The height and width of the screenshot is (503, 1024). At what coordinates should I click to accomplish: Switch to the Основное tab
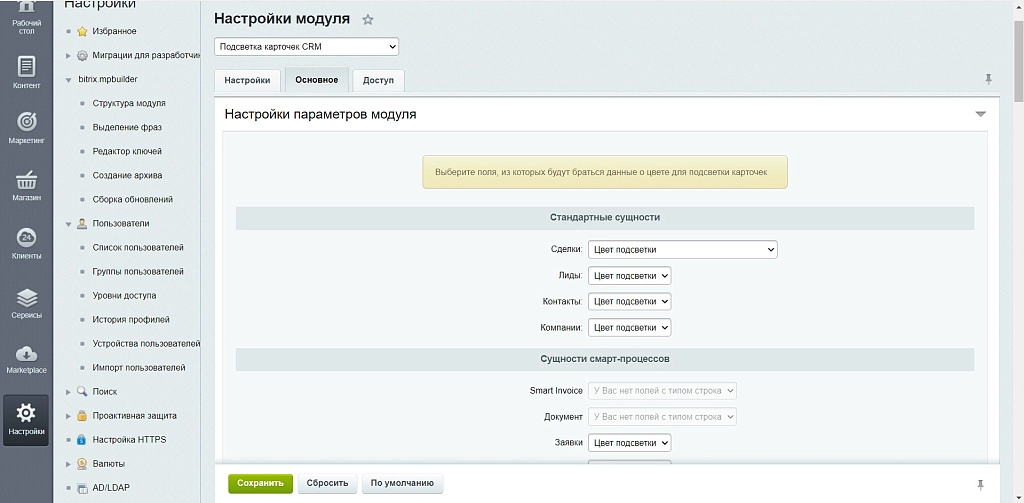point(317,80)
